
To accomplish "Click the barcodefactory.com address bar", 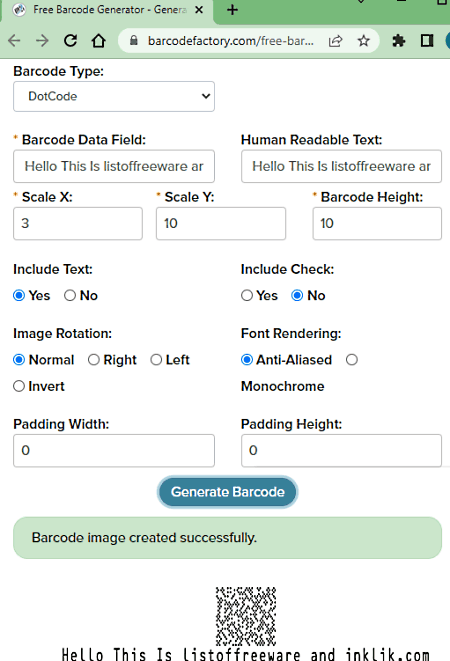I will coord(230,41).
